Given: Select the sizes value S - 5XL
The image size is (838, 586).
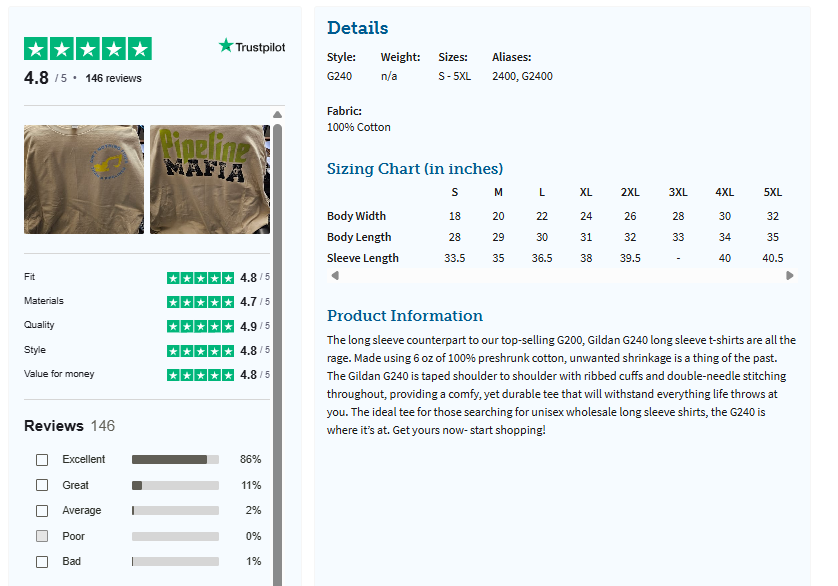Looking at the screenshot, I should click(x=454, y=76).
